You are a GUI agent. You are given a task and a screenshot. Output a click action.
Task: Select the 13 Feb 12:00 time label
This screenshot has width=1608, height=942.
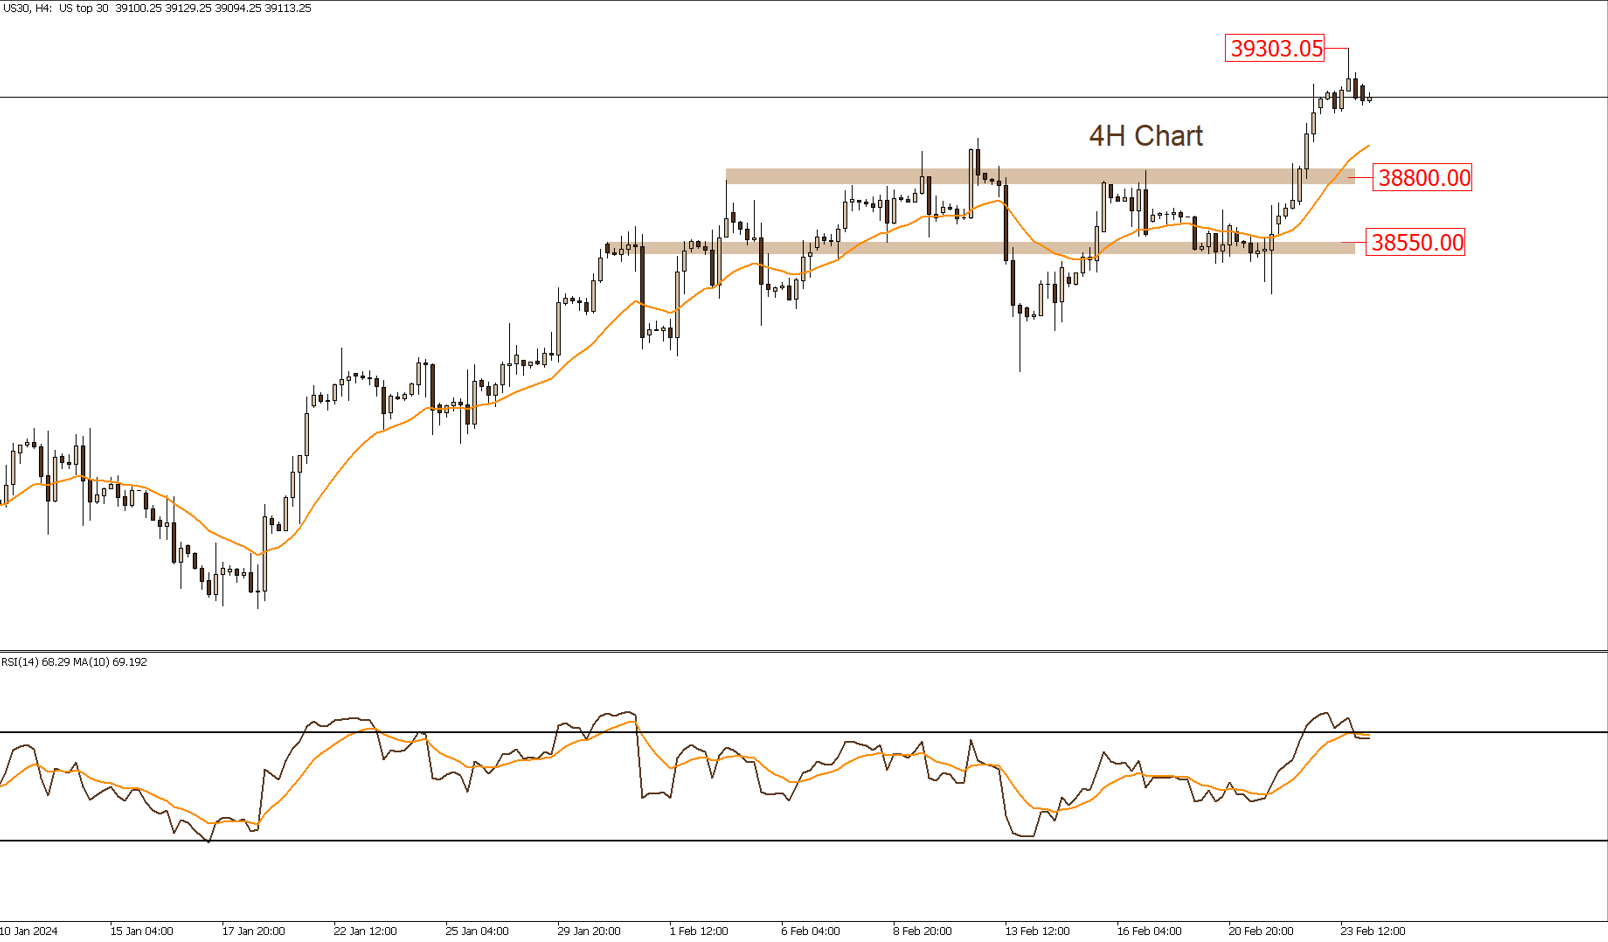1037,931
